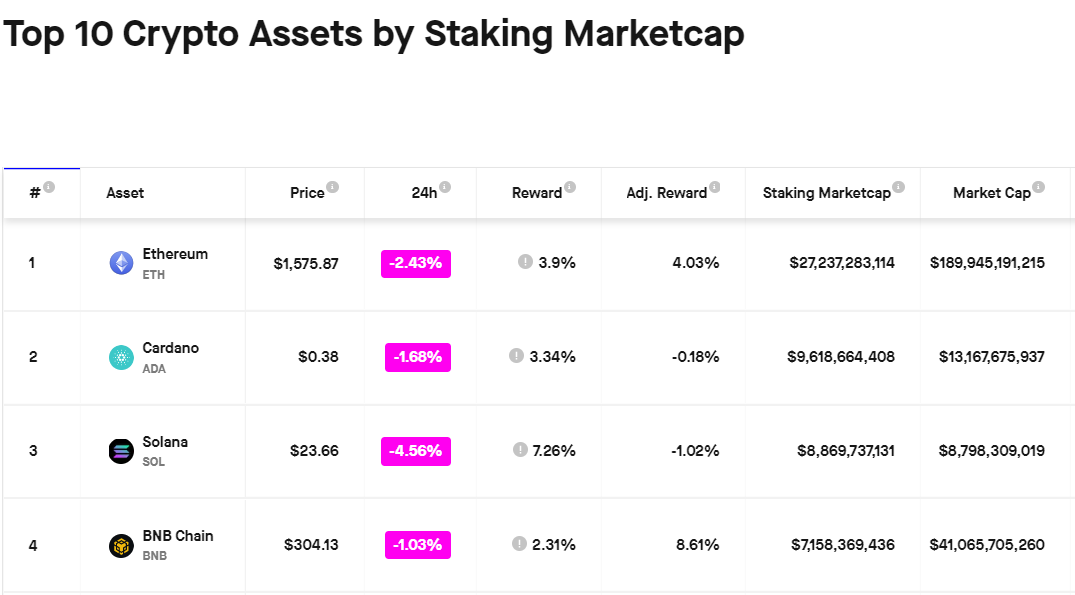Sort by the # rank column header
1075x595 pixels.
35,193
